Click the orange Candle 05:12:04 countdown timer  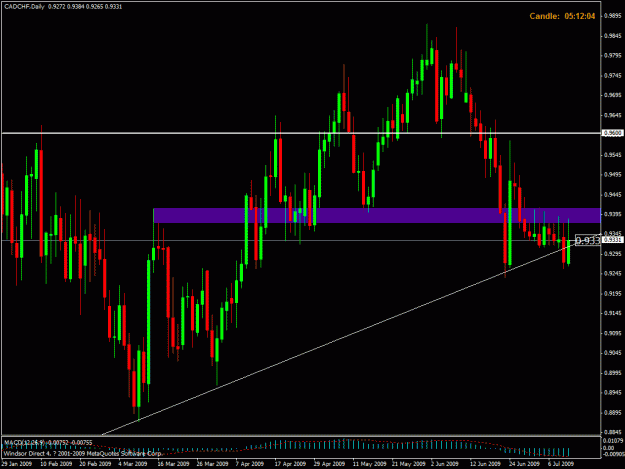pos(562,16)
